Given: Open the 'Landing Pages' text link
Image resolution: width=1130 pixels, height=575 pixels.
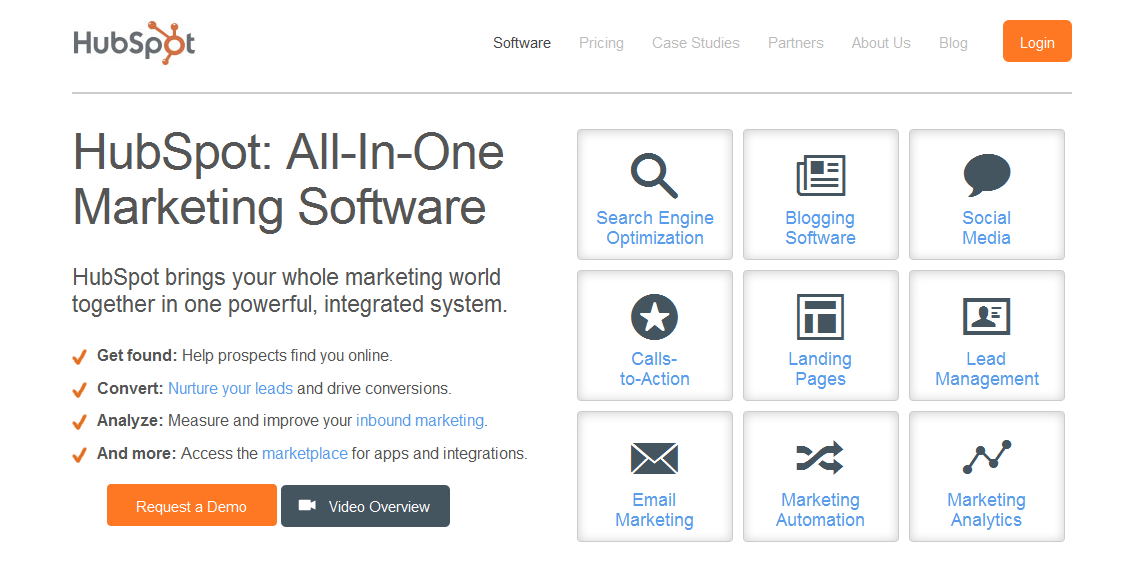Looking at the screenshot, I should (820, 369).
